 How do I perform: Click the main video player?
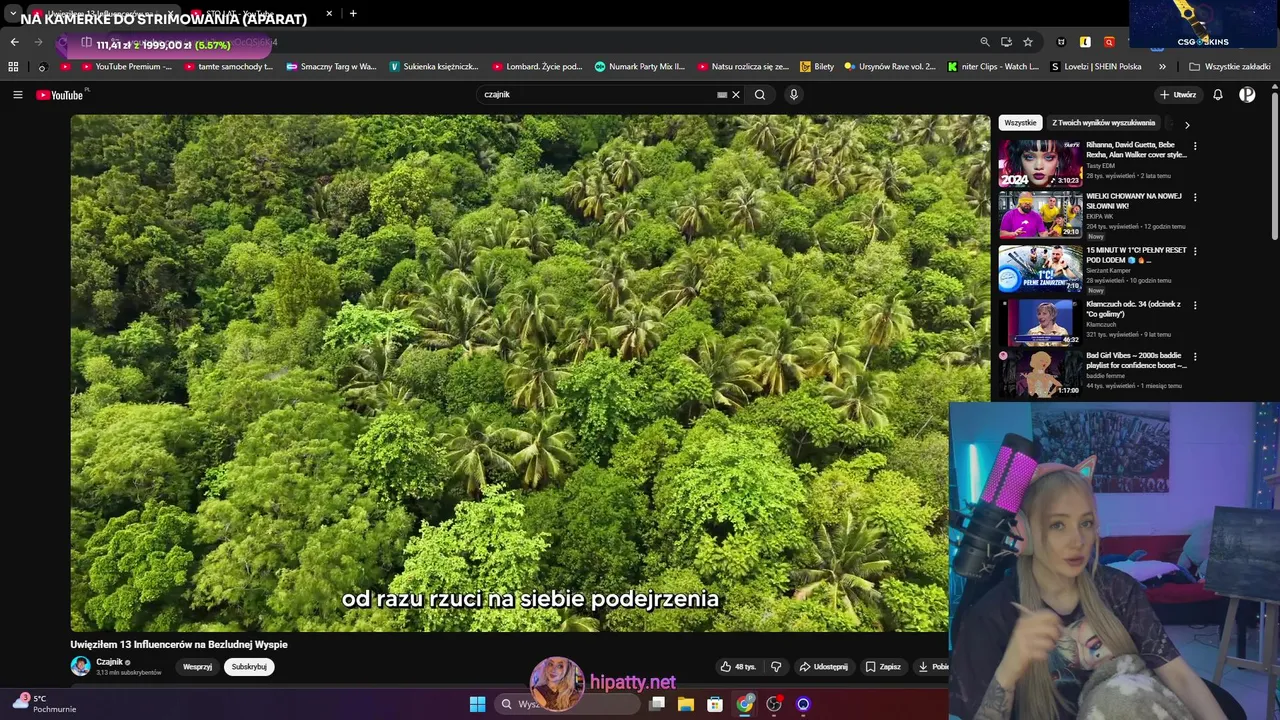click(530, 373)
